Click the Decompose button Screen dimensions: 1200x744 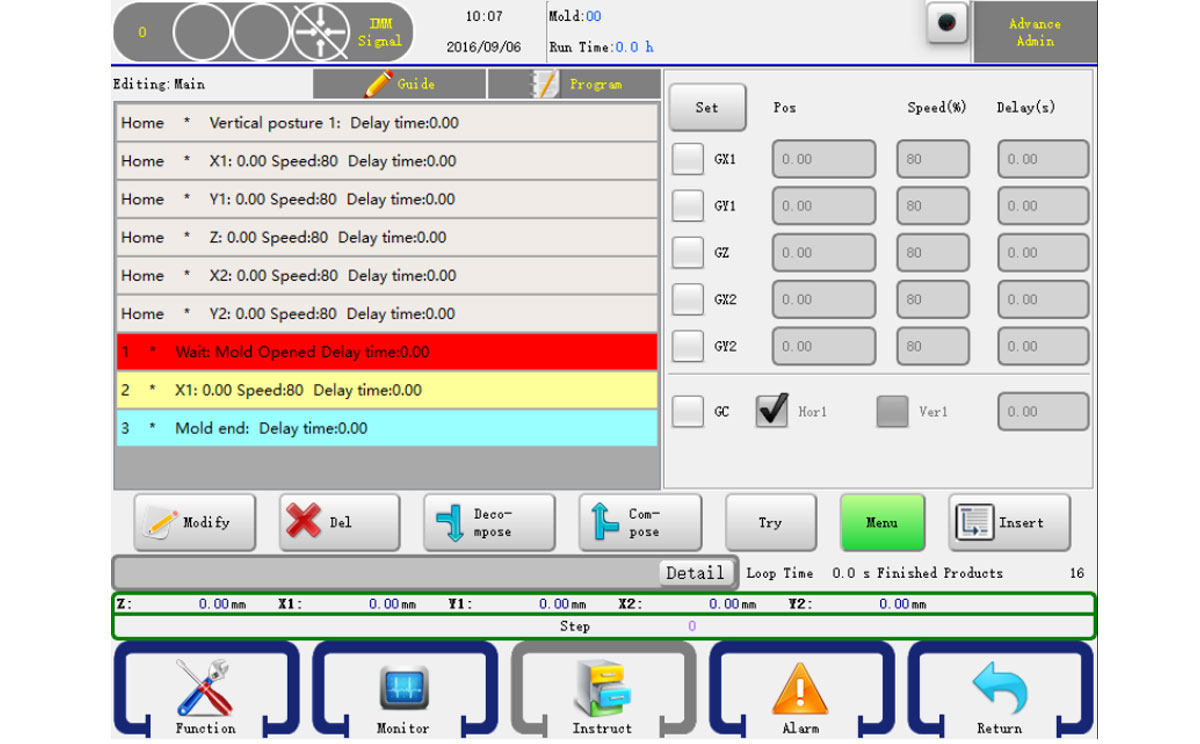pos(488,522)
